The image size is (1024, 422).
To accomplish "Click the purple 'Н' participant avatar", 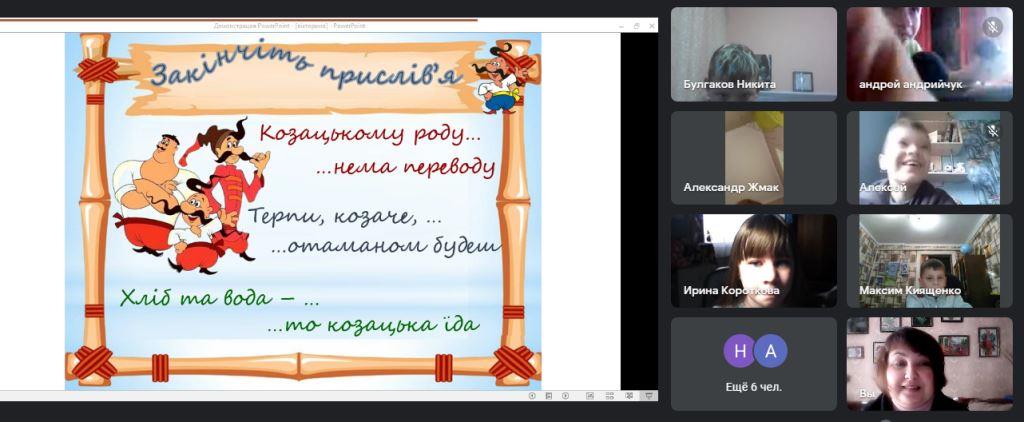I will tap(740, 351).
